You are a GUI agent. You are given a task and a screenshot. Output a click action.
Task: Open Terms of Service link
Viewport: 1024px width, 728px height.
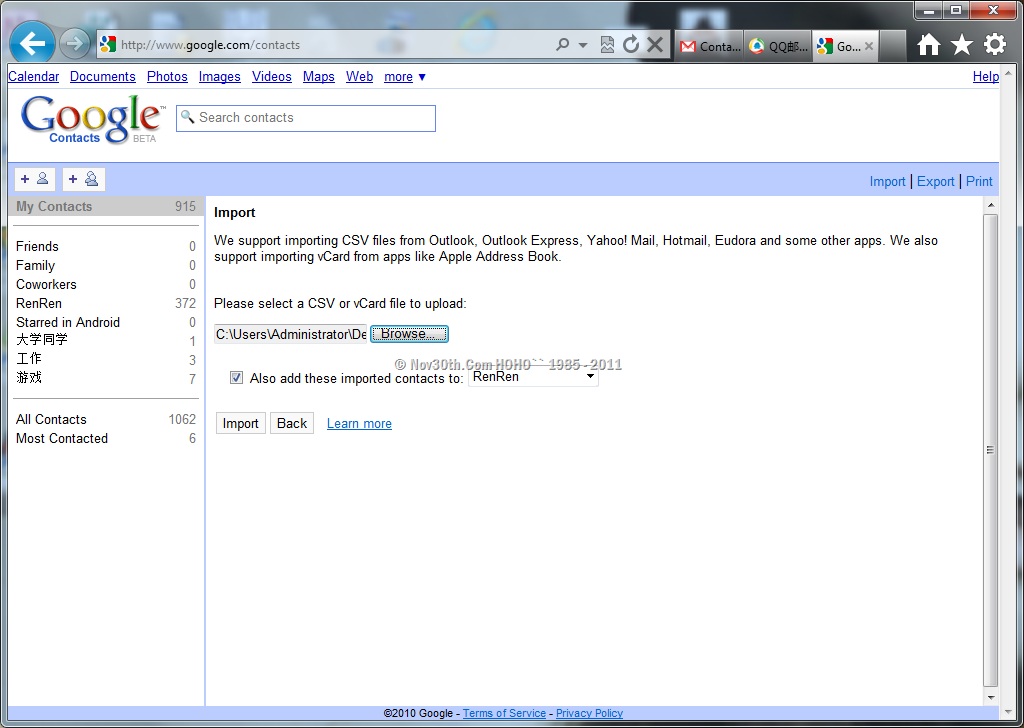coord(504,713)
